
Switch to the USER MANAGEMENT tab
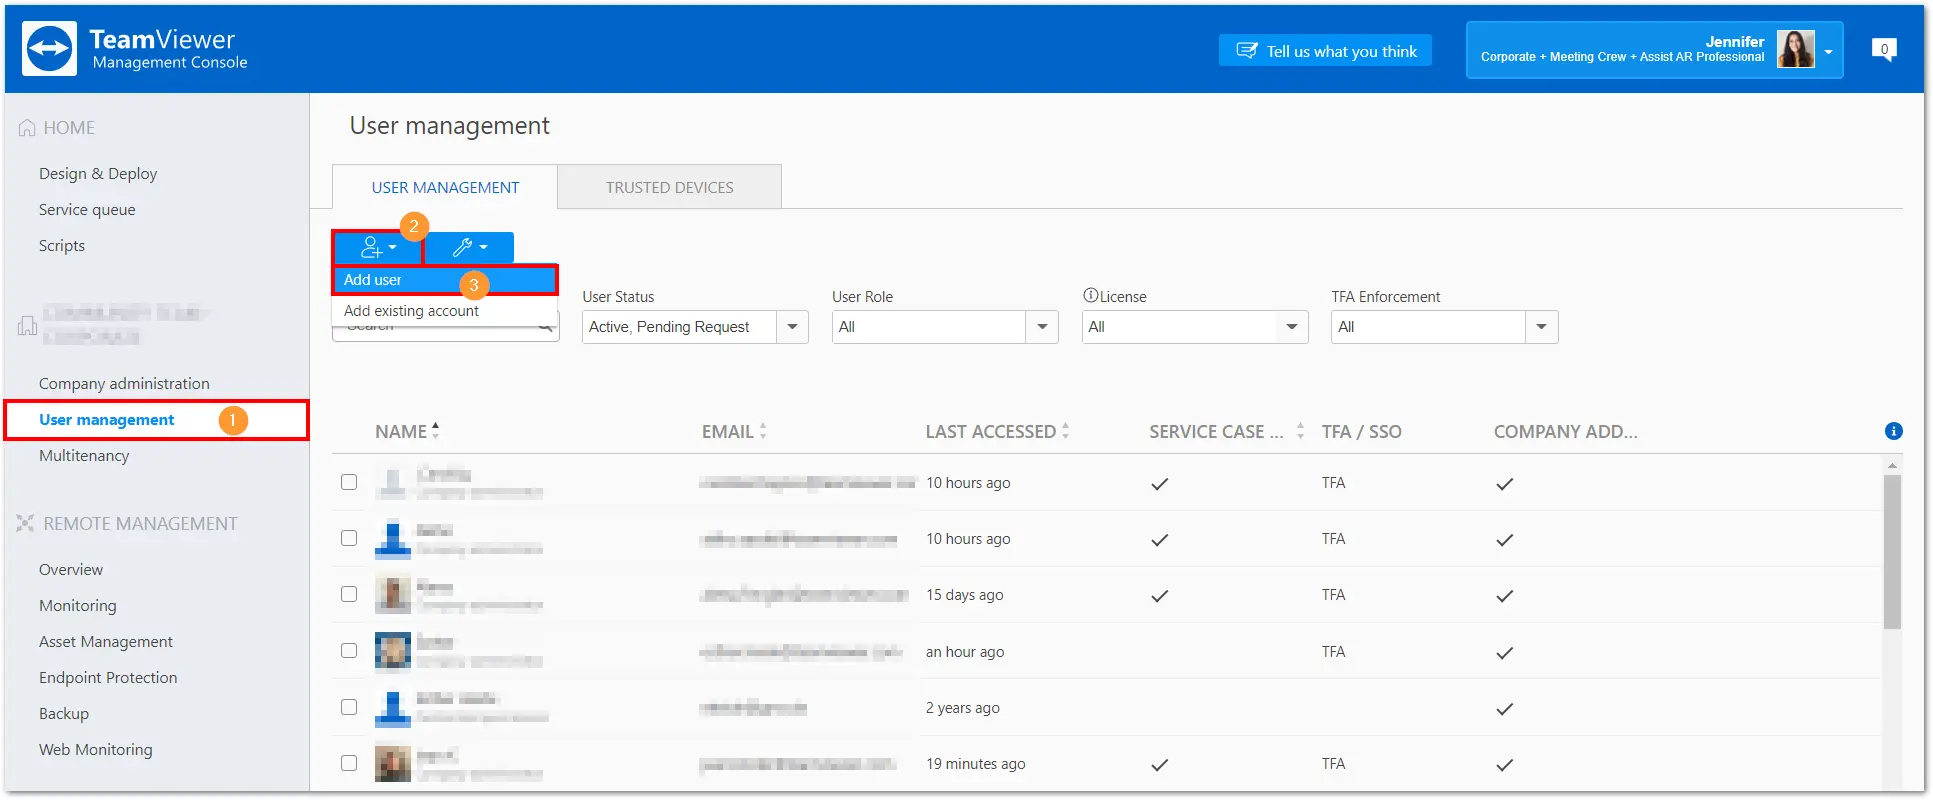(x=445, y=187)
